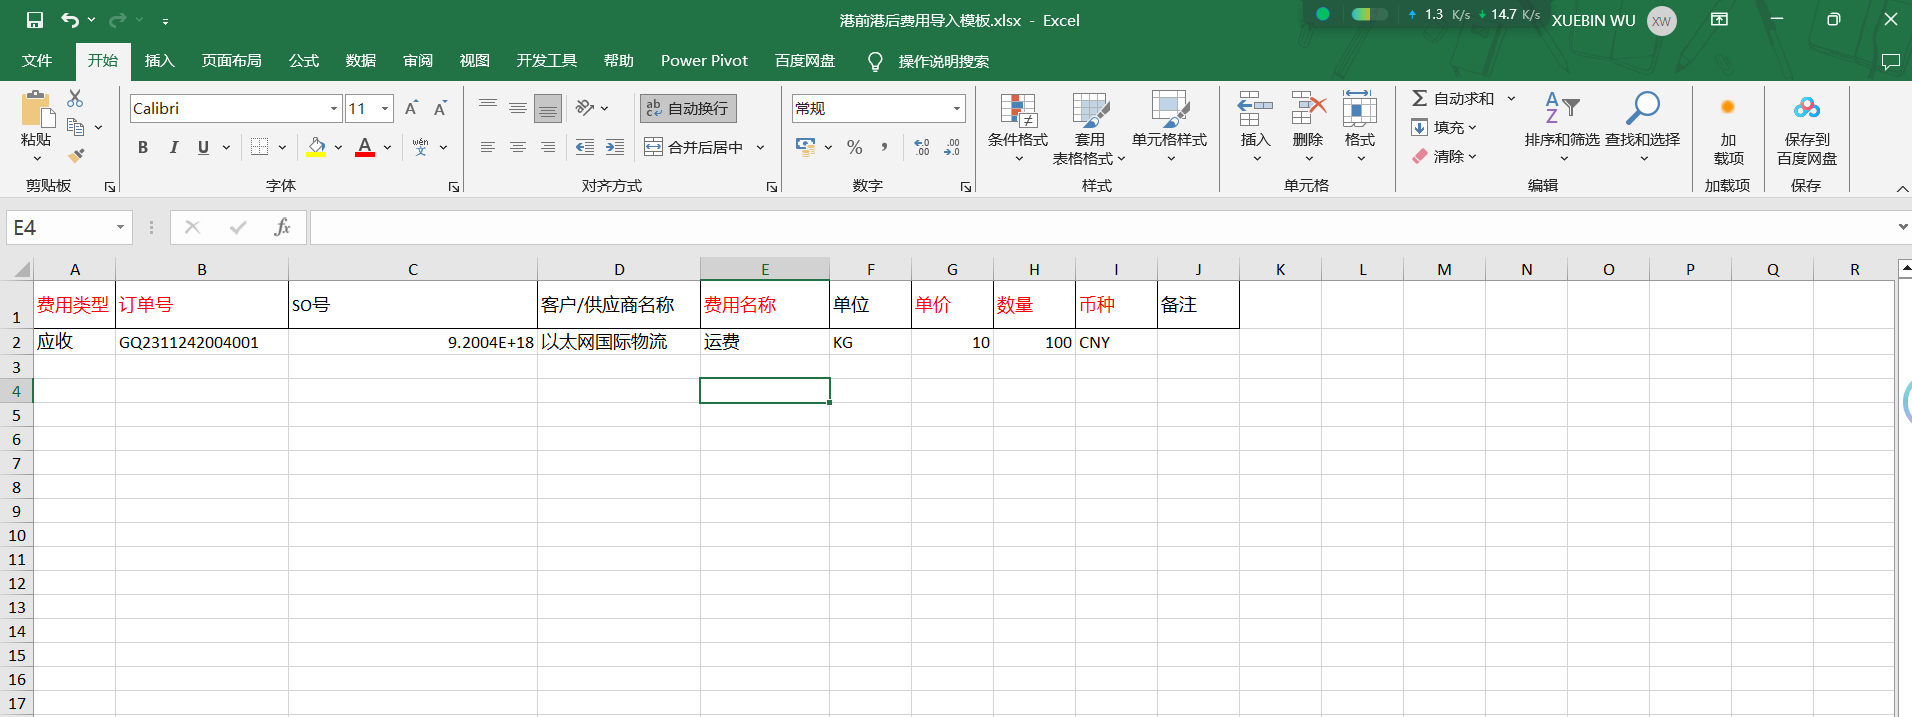Toggle Italic formatting
The image size is (1912, 717).
(173, 147)
